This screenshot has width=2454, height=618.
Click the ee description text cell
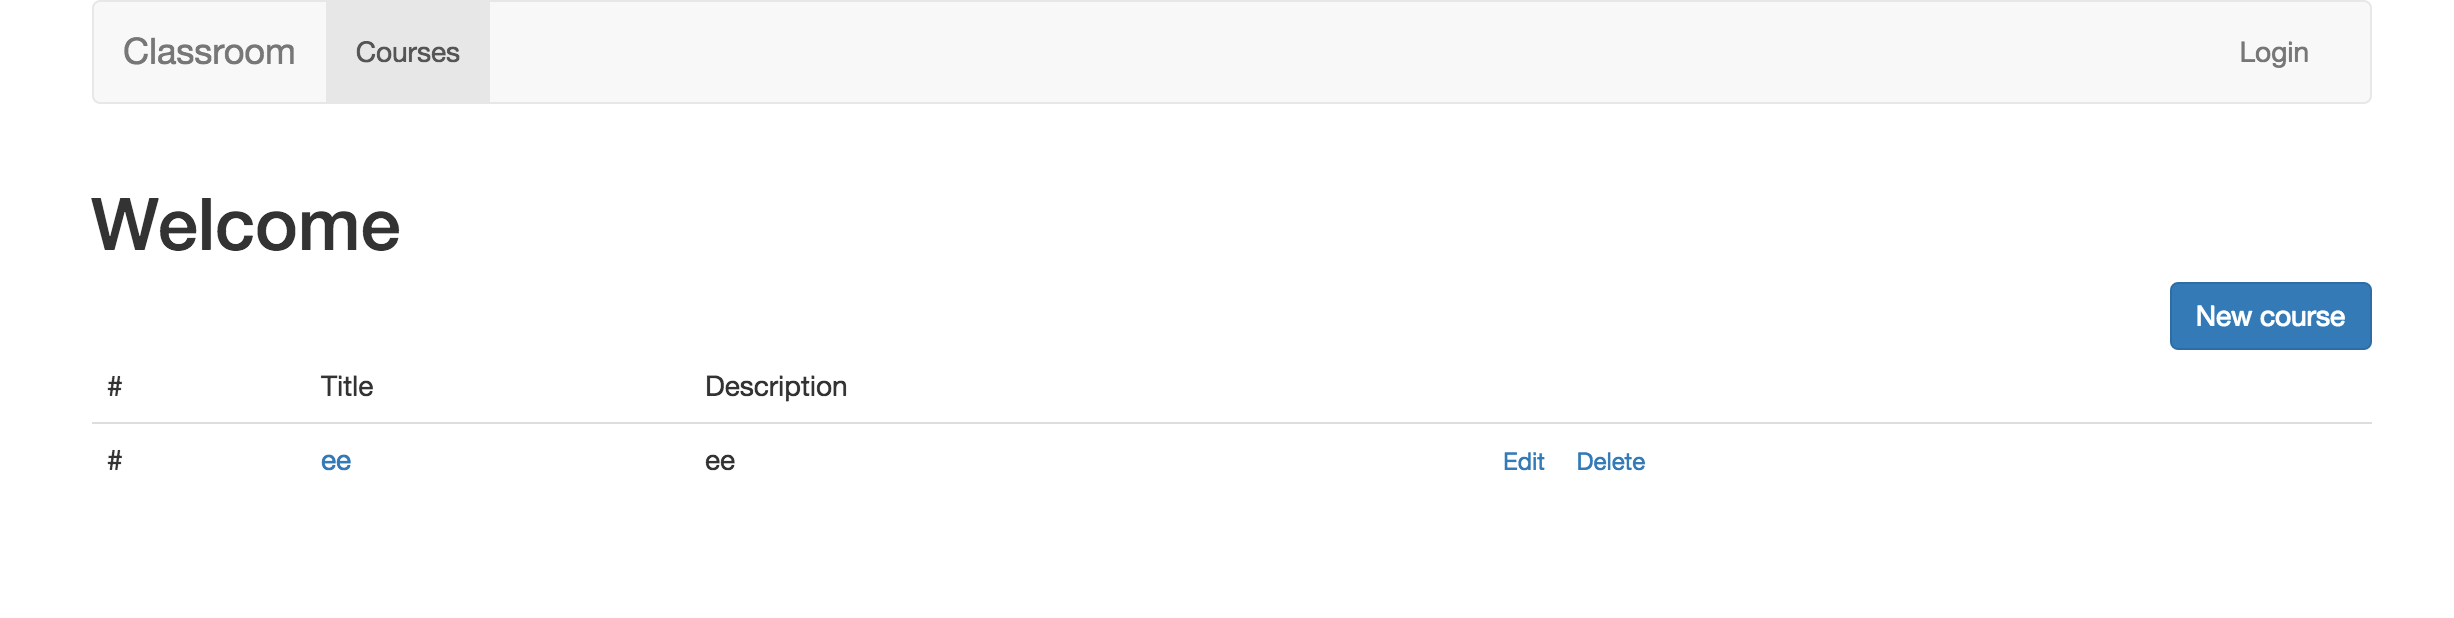pos(720,461)
